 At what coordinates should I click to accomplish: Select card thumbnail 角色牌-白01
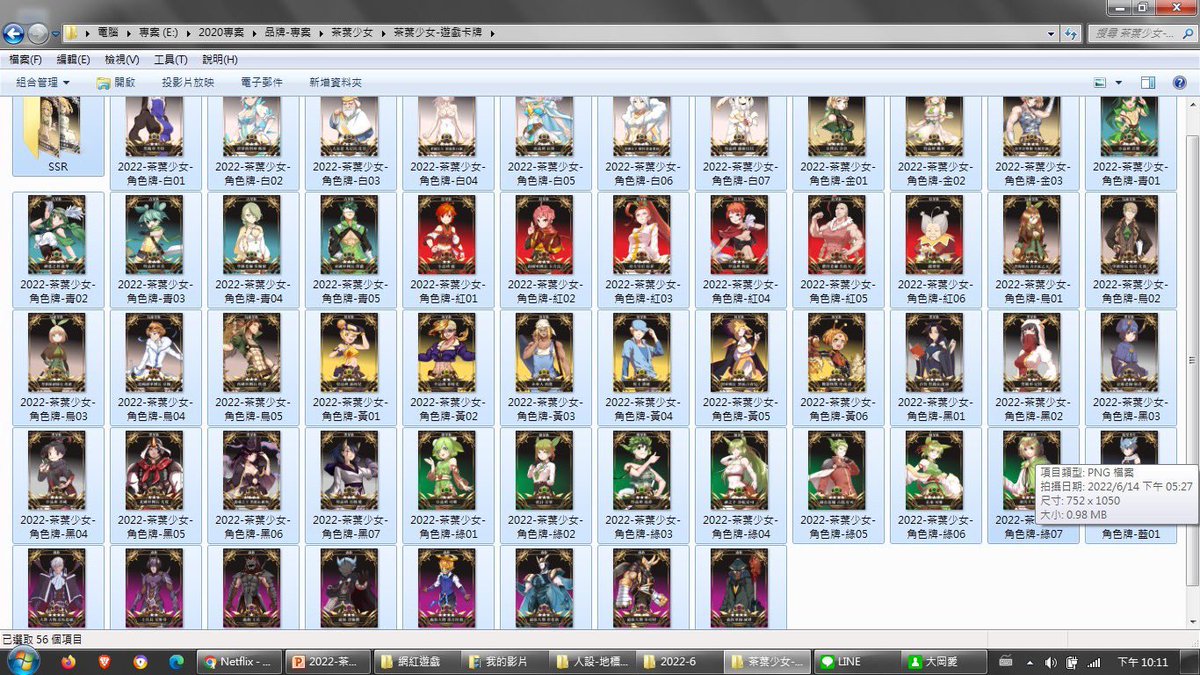pos(154,125)
